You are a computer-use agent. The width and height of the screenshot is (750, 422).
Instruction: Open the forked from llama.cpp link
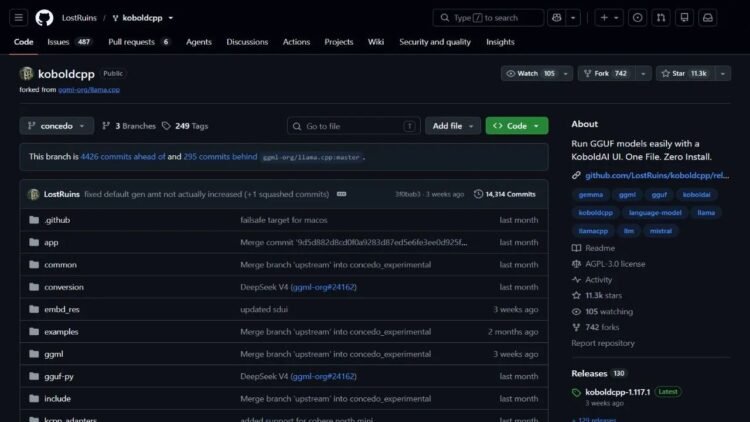pyautogui.click(x=89, y=89)
